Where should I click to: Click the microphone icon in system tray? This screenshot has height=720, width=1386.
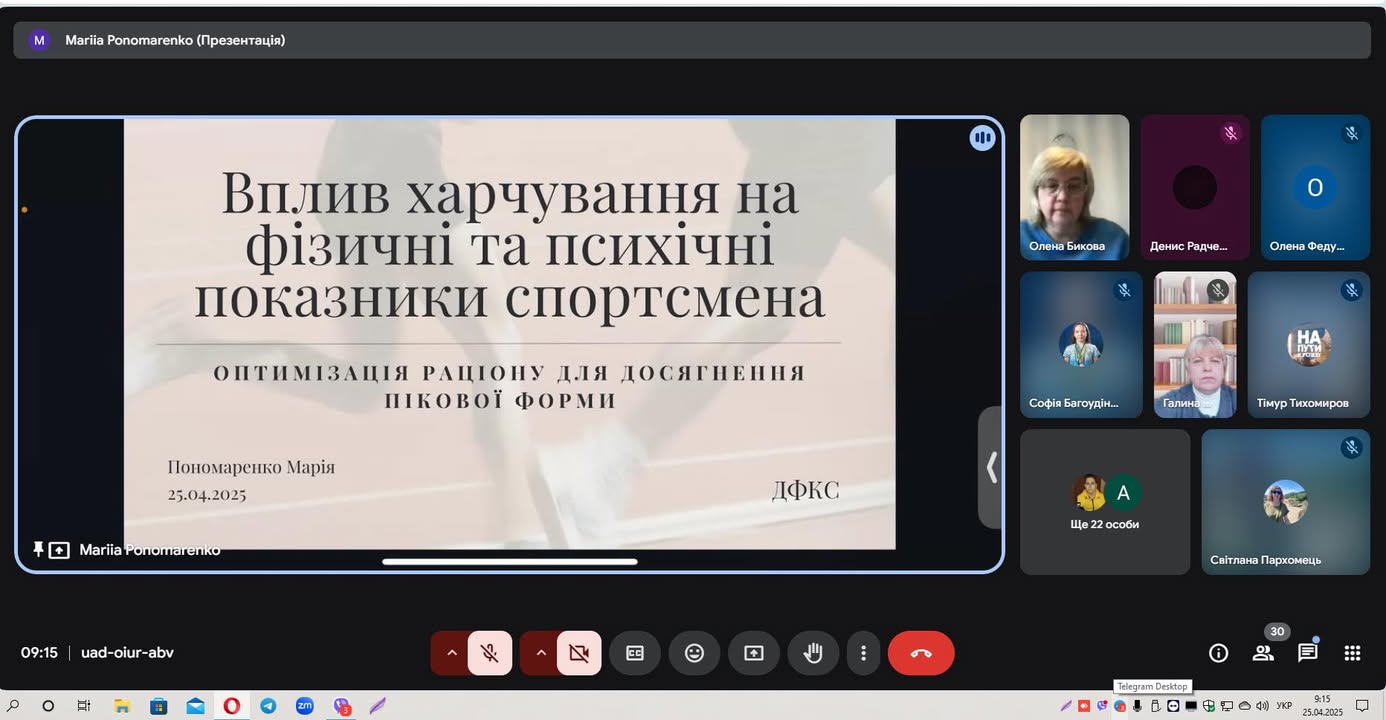1137,706
